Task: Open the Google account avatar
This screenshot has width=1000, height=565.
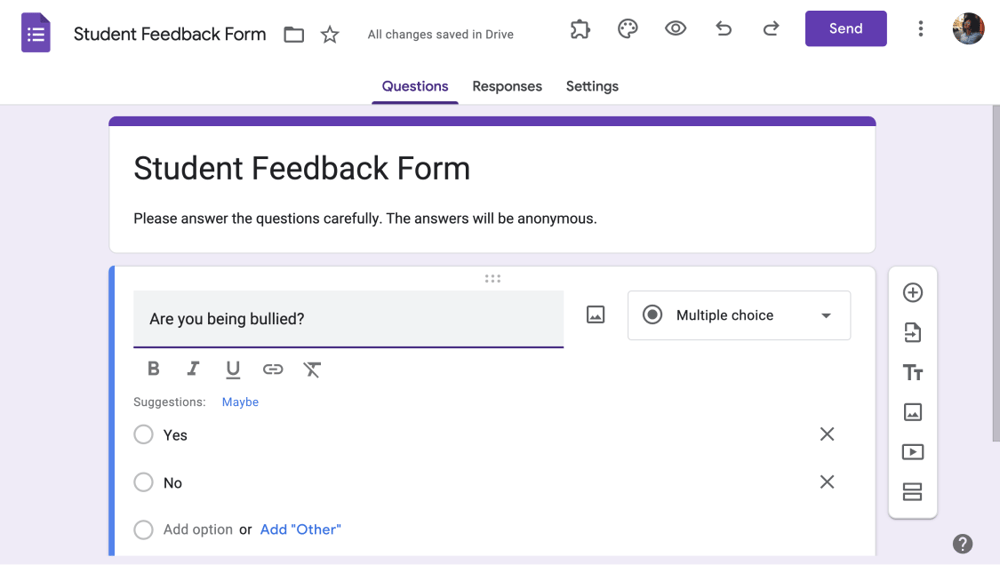Action: (x=968, y=29)
